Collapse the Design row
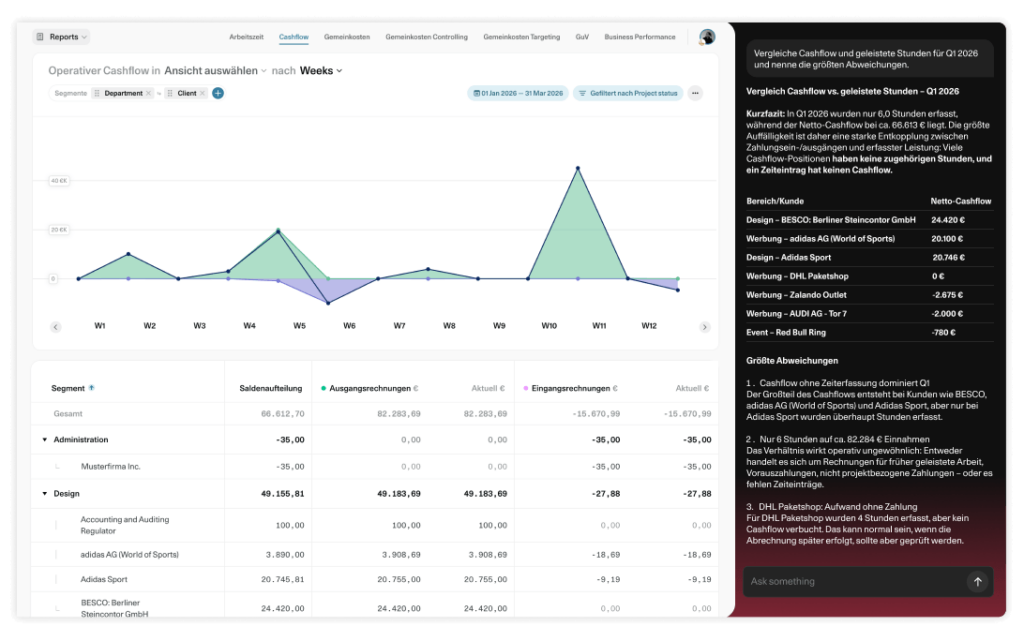The width and height of the screenshot is (1024, 641). [x=44, y=493]
